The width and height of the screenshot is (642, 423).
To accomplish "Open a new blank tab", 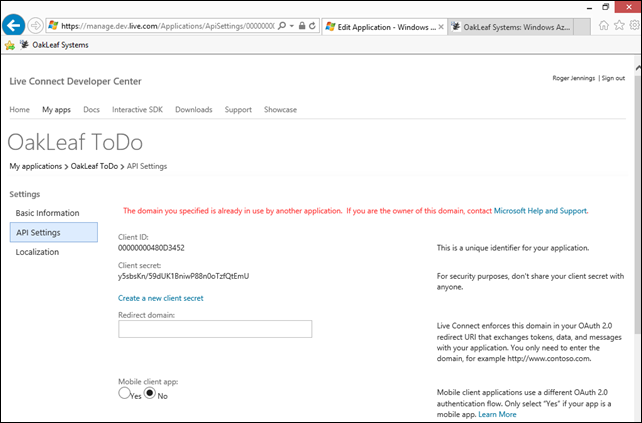I will pyautogui.click(x=582, y=27).
